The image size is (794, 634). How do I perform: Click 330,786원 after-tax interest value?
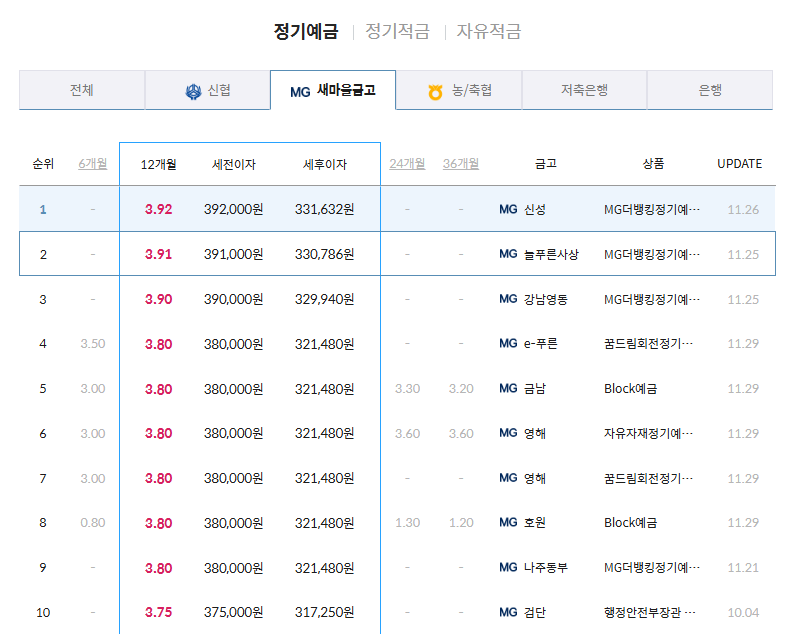pyautogui.click(x=325, y=254)
